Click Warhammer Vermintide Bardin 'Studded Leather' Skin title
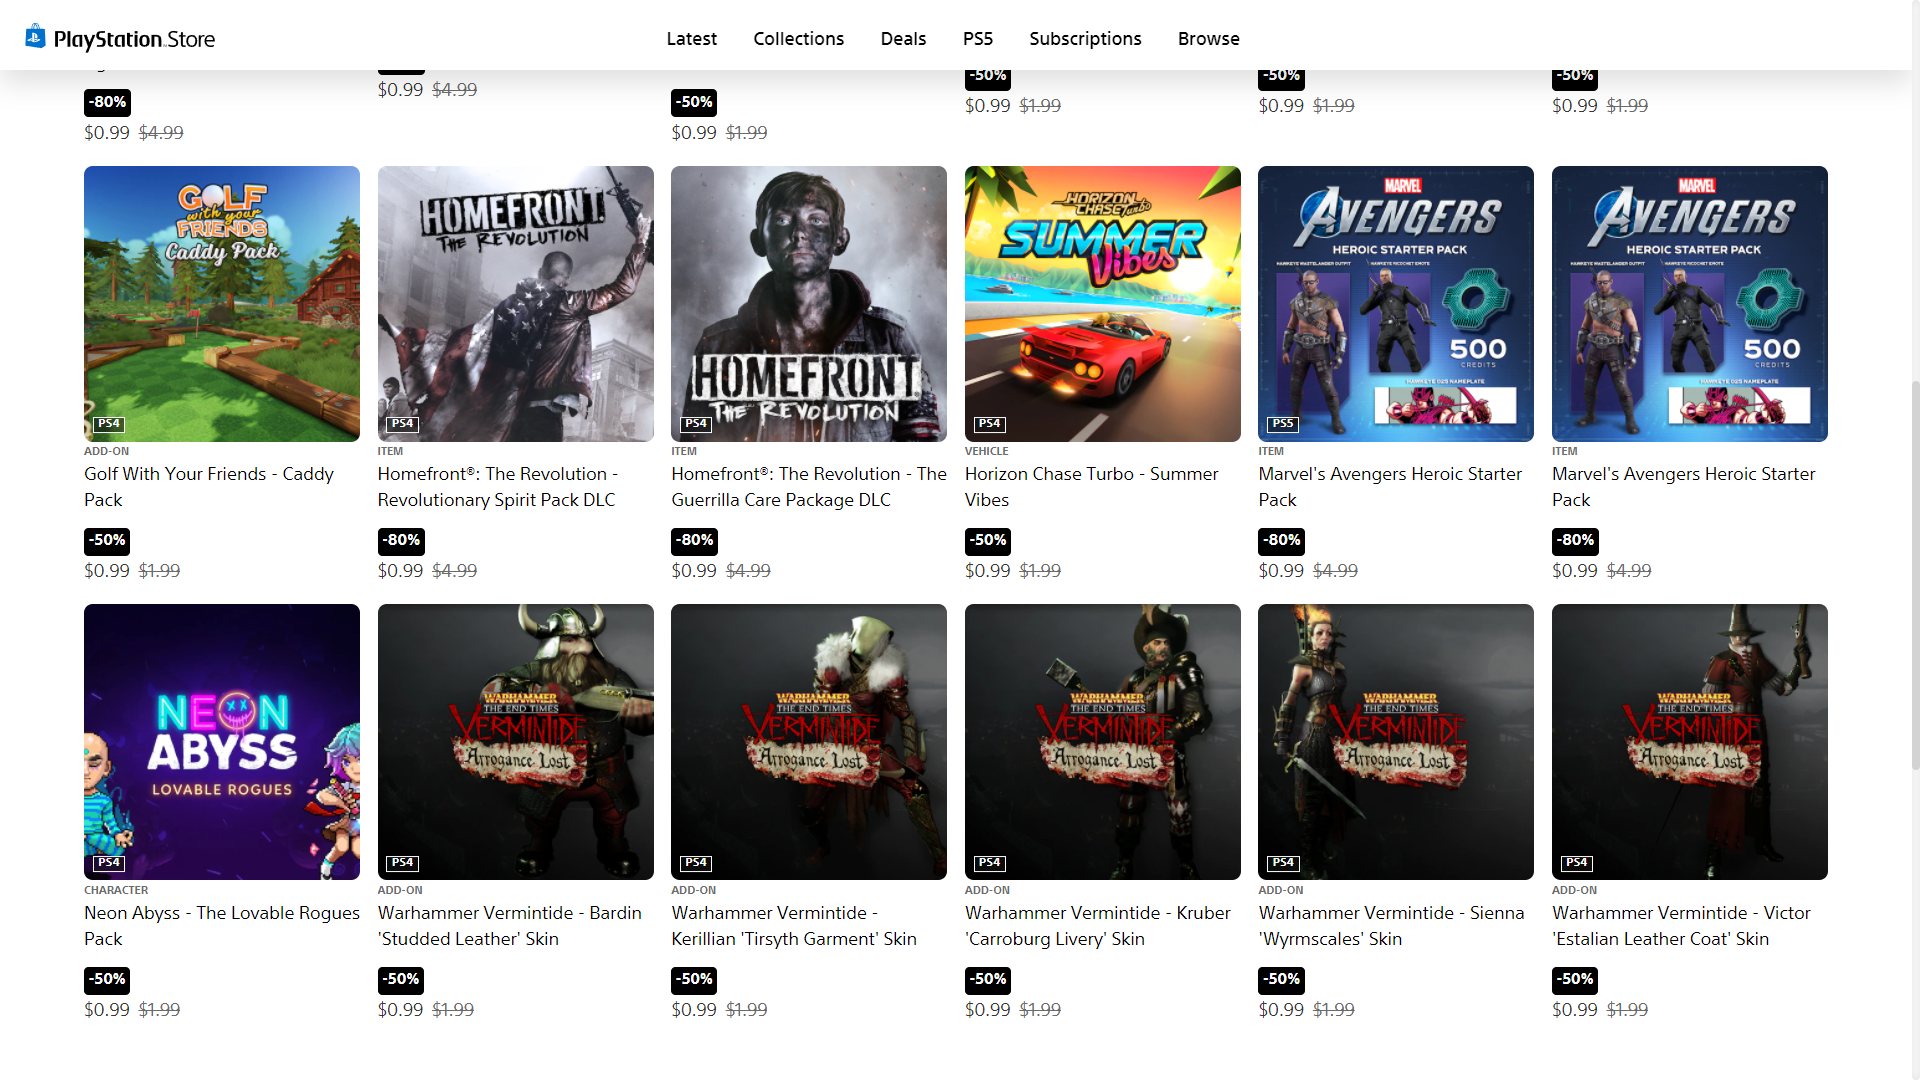Screen dimensions: 1920x1080 coord(509,926)
